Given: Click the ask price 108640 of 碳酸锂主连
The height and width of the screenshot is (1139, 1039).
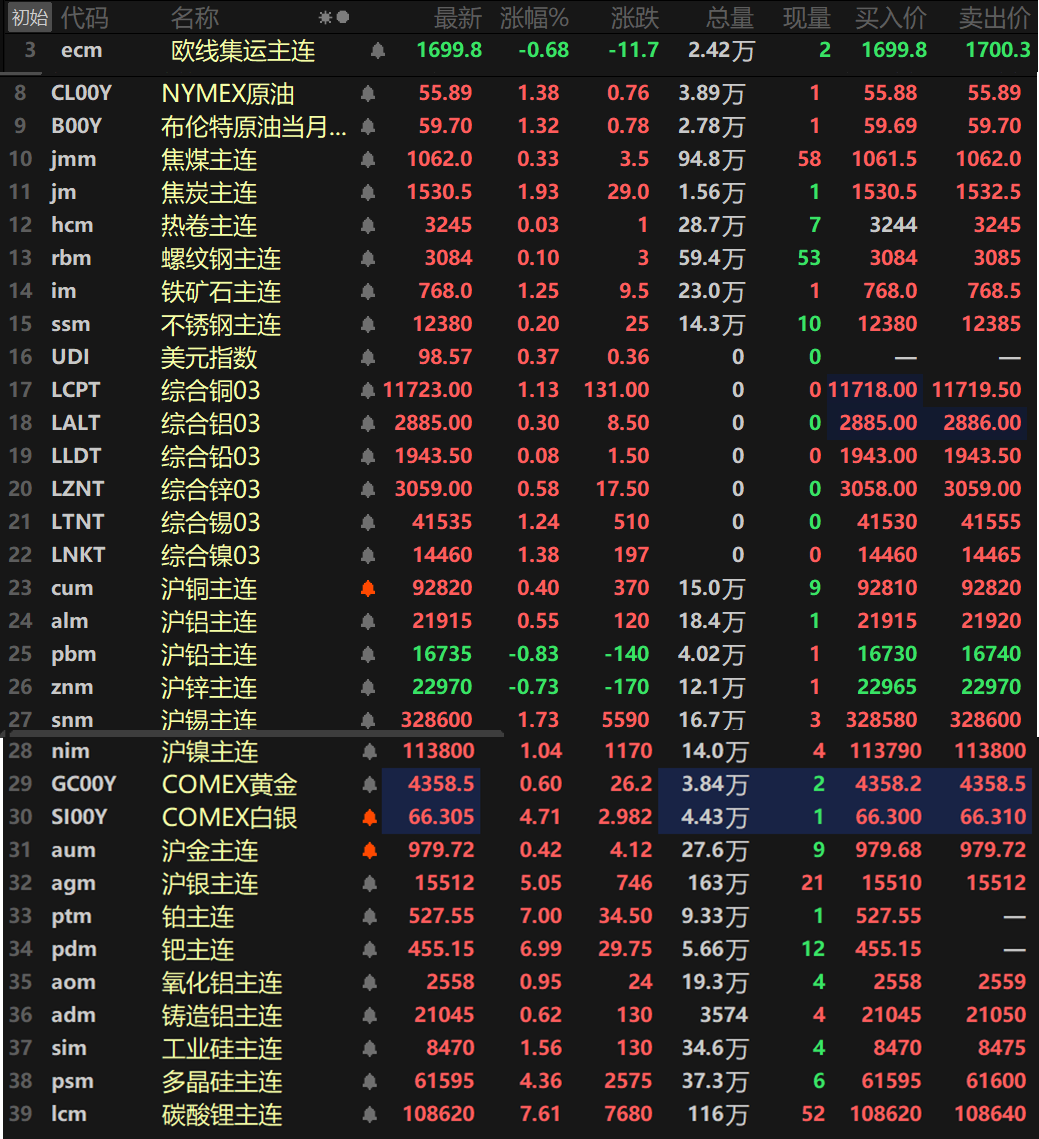Looking at the screenshot, I should pyautogui.click(x=990, y=1114).
